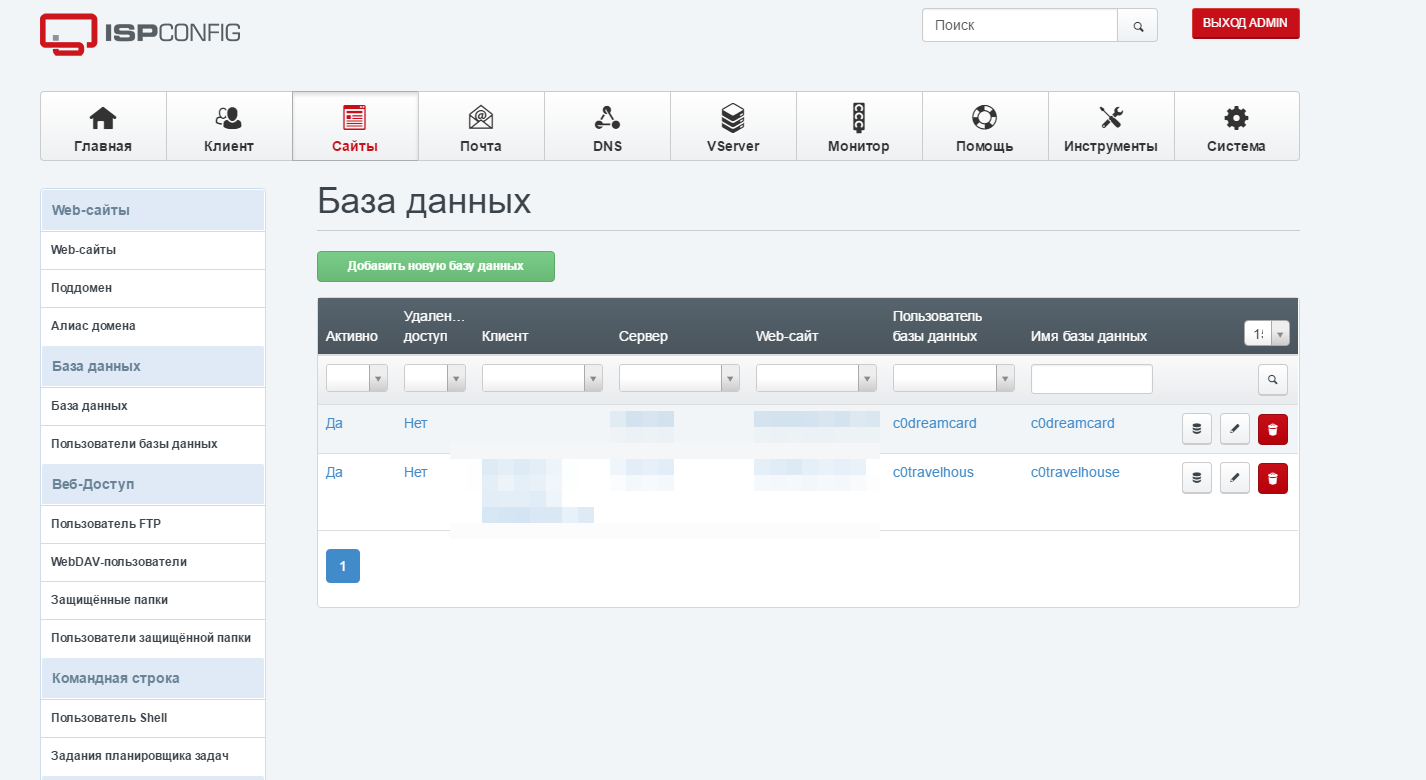Image resolution: width=1426 pixels, height=780 pixels.
Task: Open the DNS module
Action: click(607, 126)
